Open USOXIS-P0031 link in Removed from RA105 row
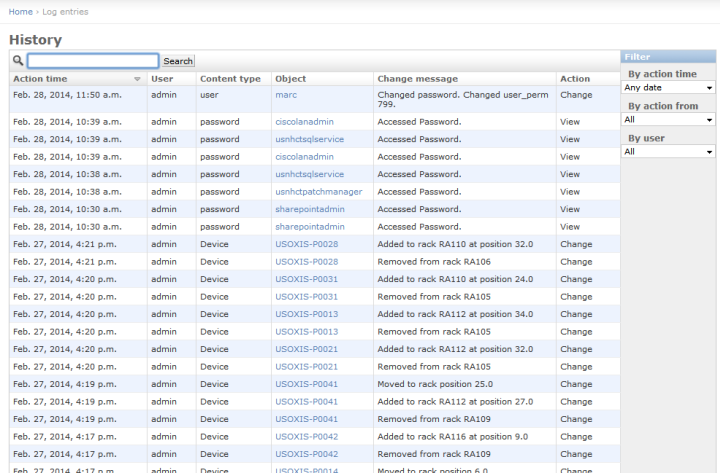The height and width of the screenshot is (473, 720). 306,297
